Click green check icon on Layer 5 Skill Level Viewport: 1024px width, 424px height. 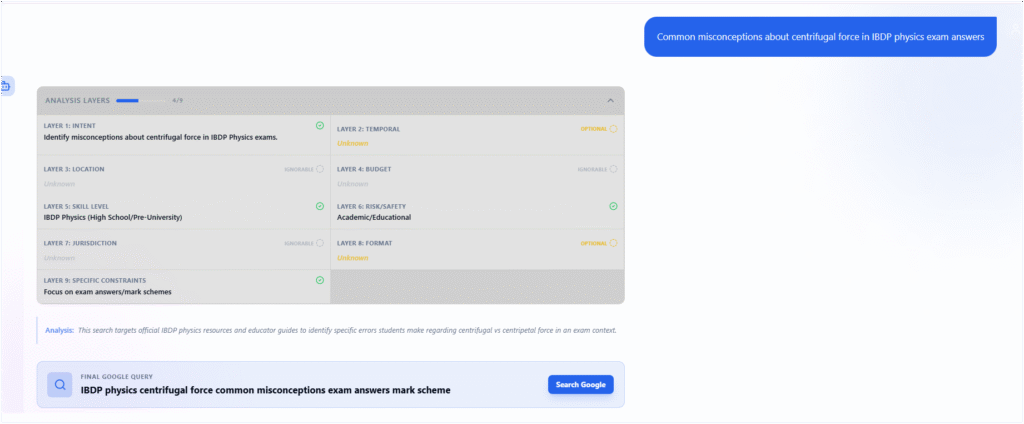click(320, 206)
